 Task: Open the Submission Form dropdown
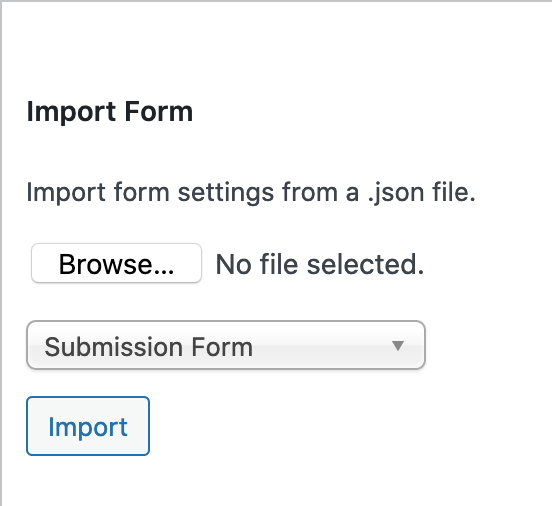pyautogui.click(x=226, y=345)
